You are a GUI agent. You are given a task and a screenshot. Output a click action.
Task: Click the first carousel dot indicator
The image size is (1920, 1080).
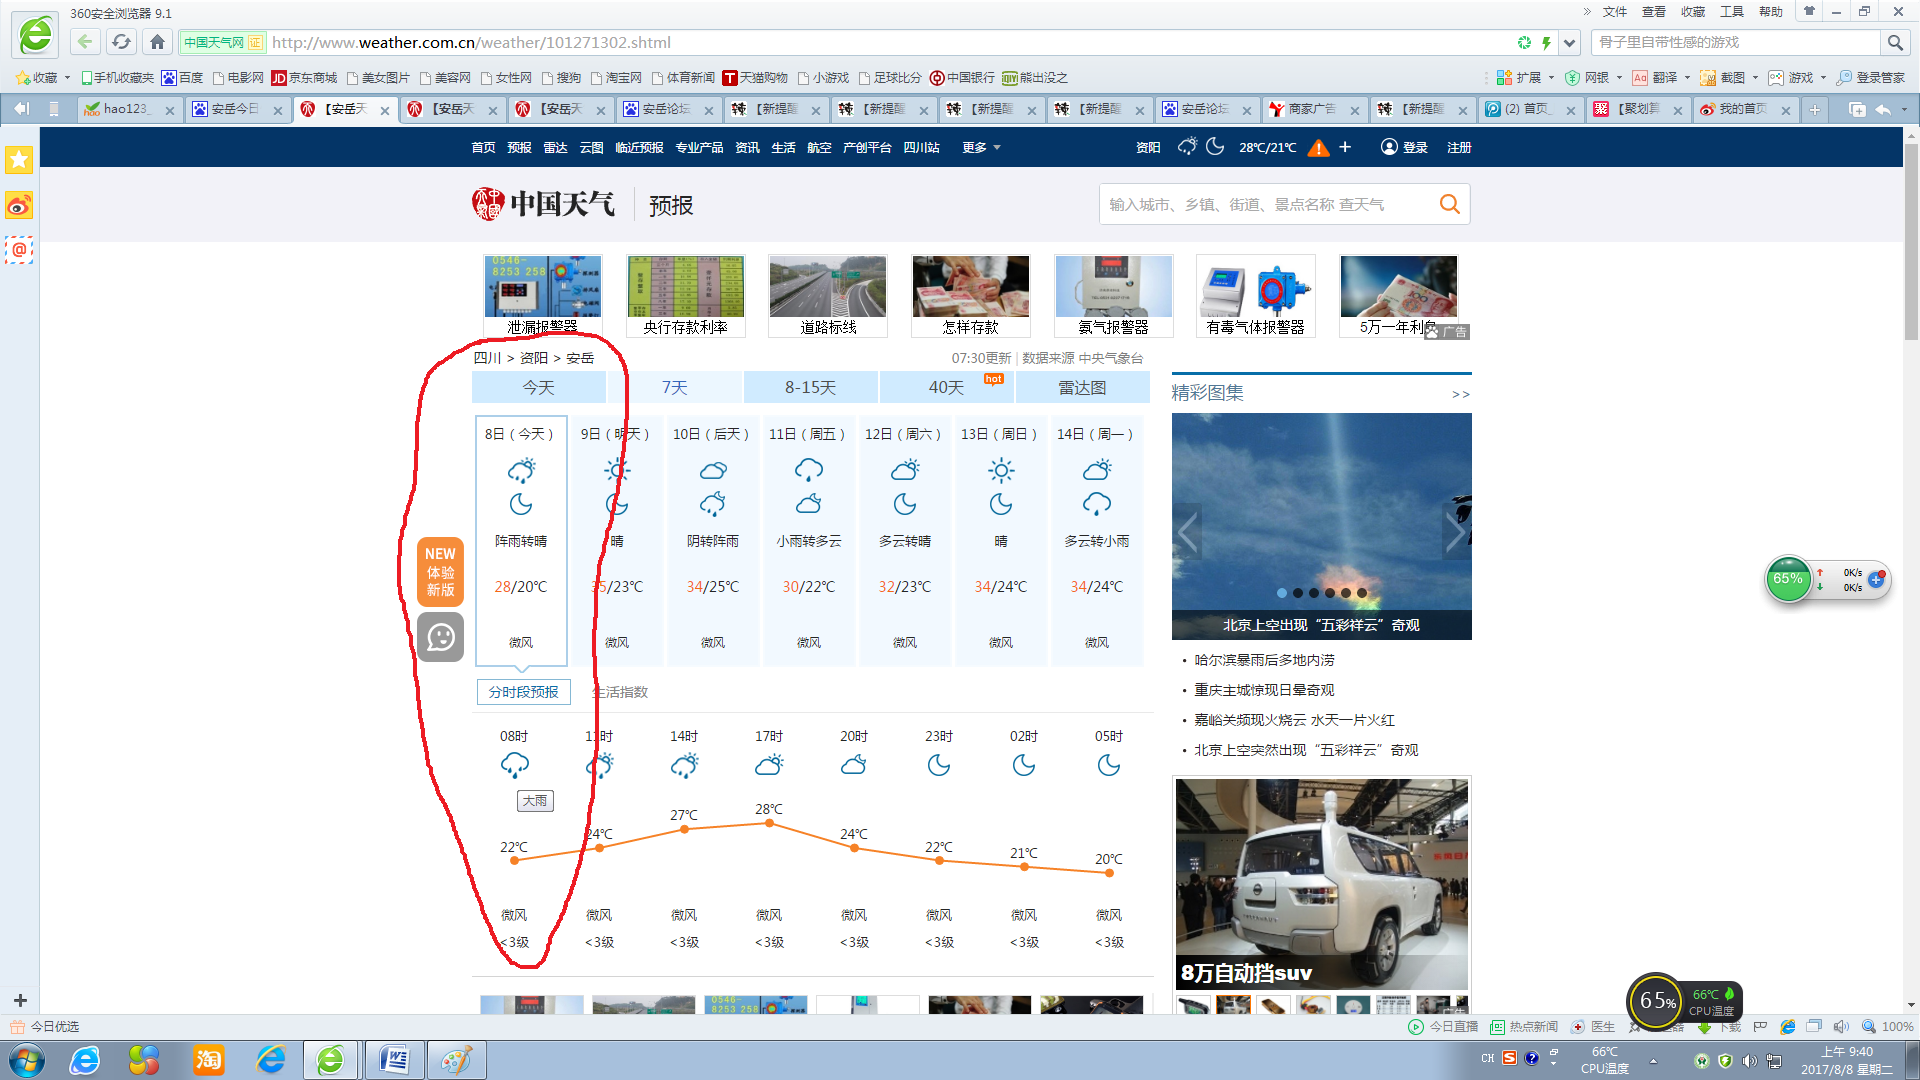tap(1282, 593)
